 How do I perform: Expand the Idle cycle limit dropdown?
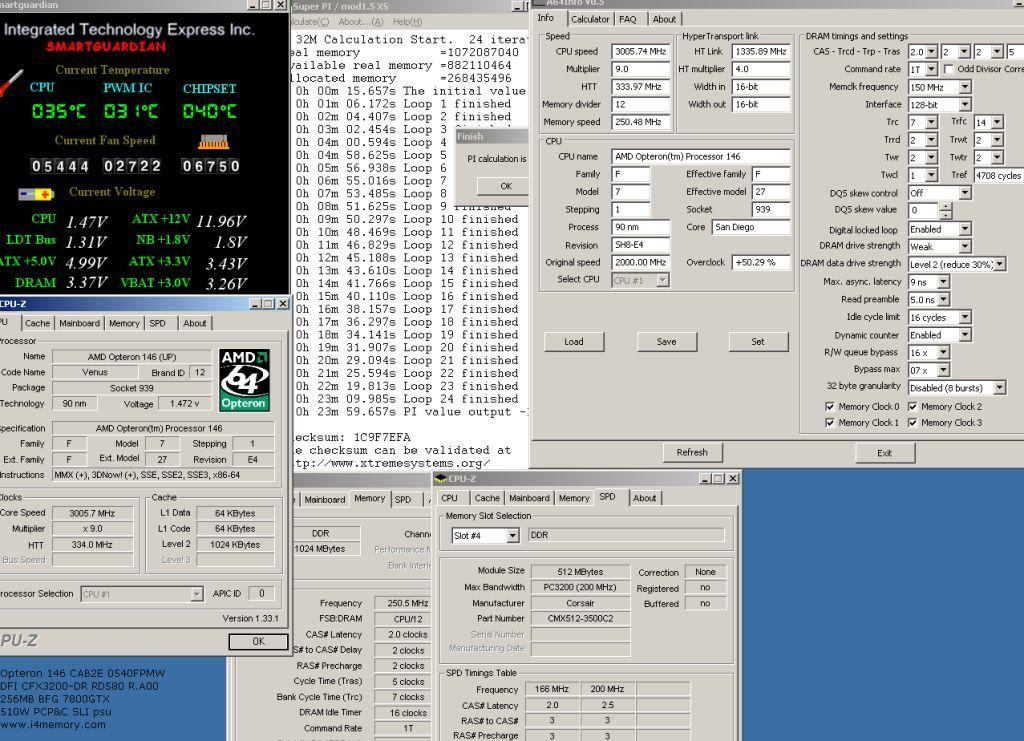(965, 317)
